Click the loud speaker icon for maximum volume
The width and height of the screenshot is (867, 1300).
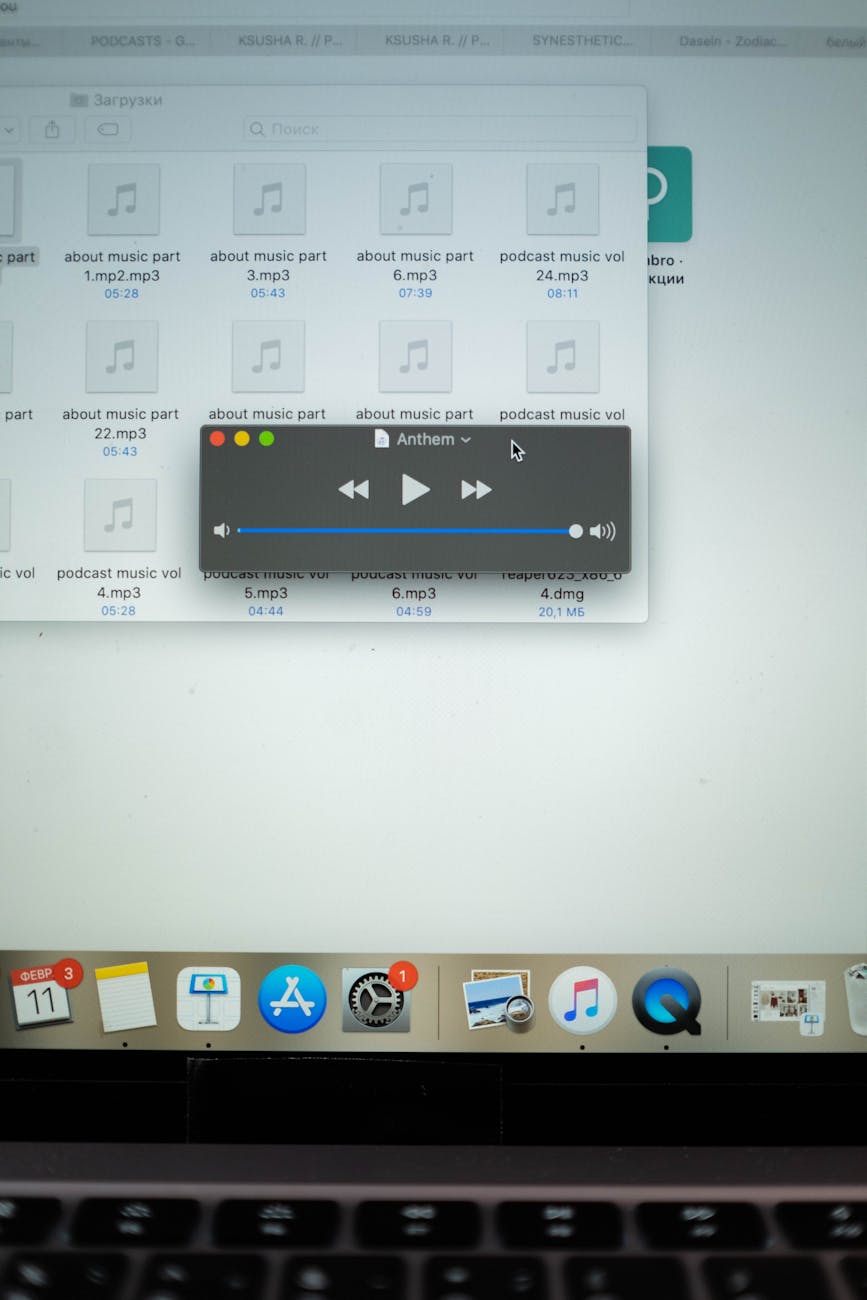tap(602, 530)
